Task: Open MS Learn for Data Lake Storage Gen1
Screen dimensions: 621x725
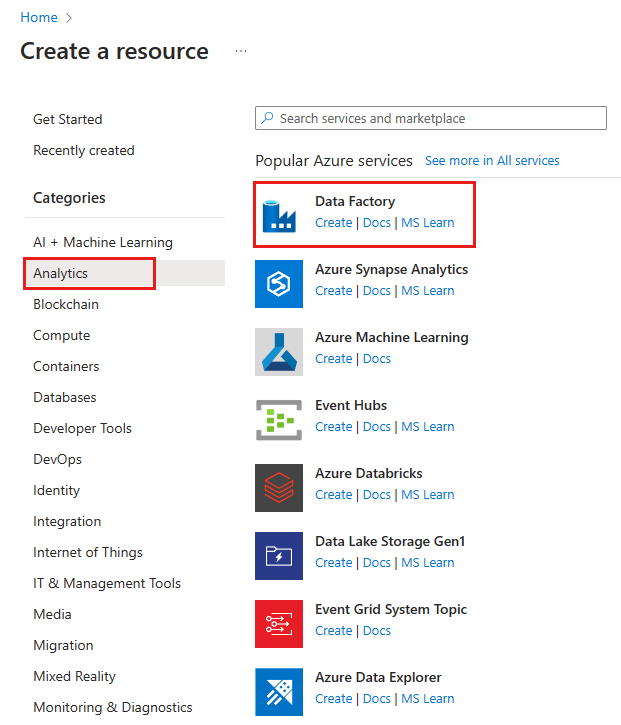Action: point(427,562)
